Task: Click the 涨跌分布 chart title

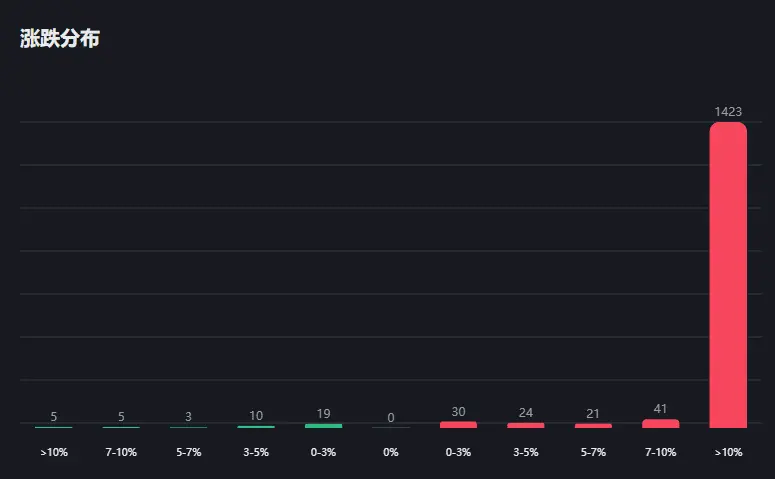Action: (x=60, y=39)
